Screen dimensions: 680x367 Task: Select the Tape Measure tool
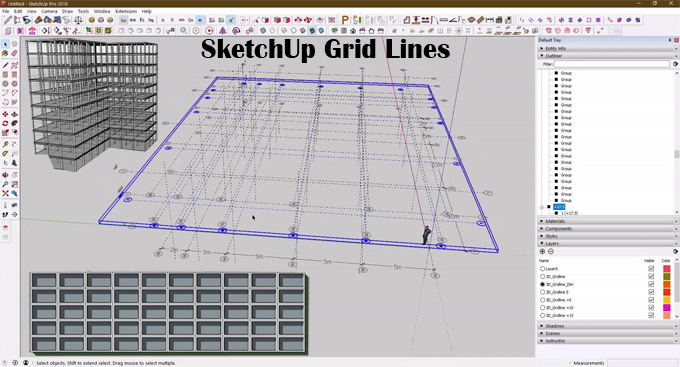click(5, 144)
